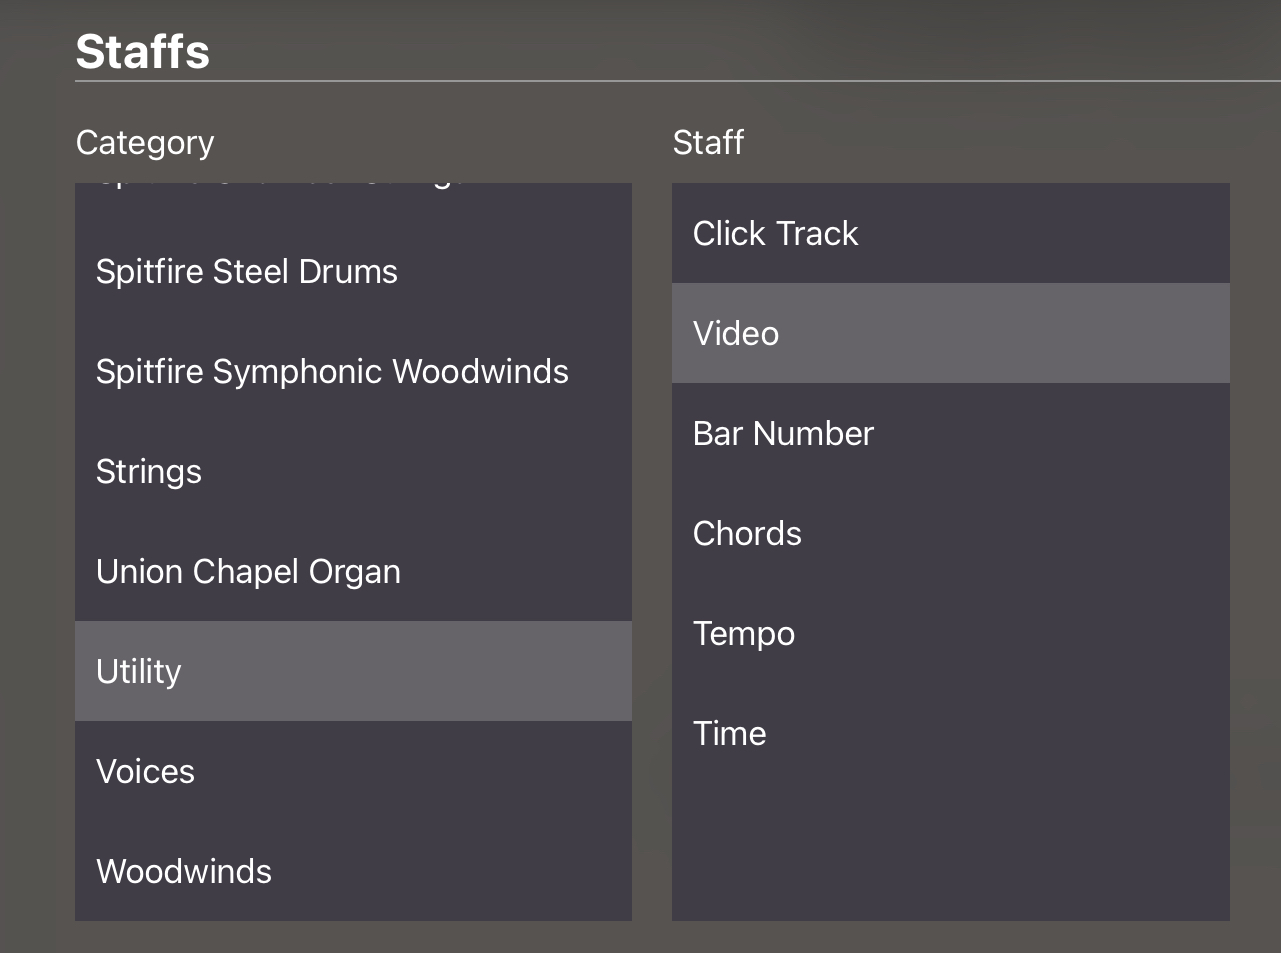Pick the Chords staff

point(951,533)
